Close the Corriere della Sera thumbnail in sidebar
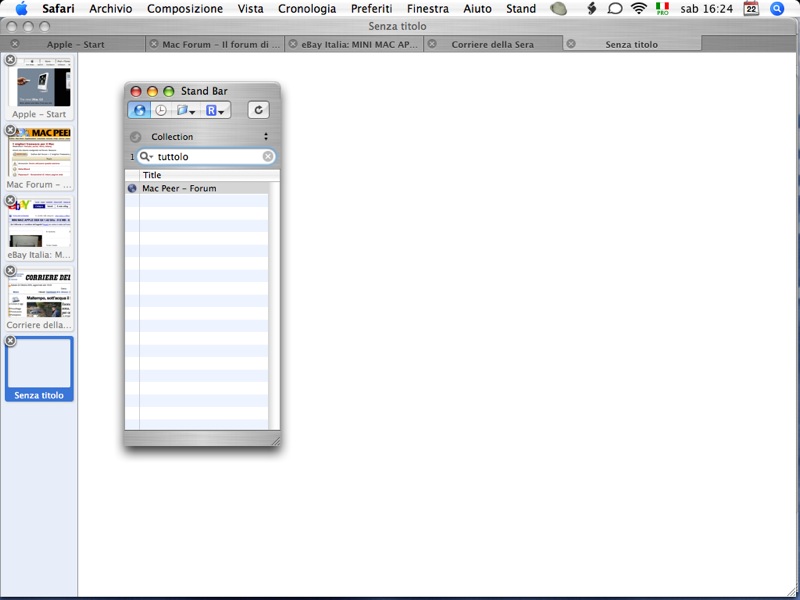The width and height of the screenshot is (800, 600). click(x=10, y=270)
